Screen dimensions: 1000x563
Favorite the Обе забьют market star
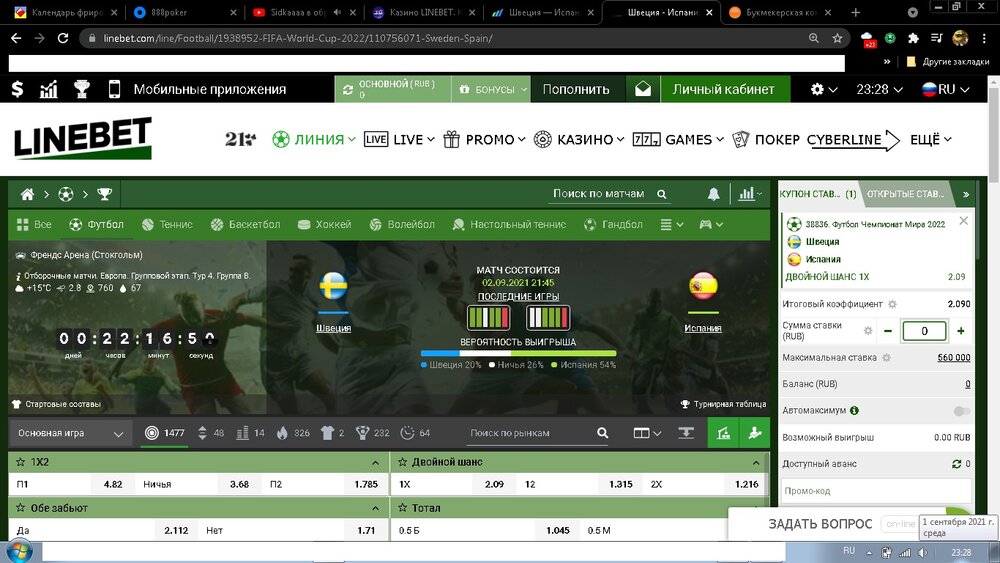click(20, 508)
